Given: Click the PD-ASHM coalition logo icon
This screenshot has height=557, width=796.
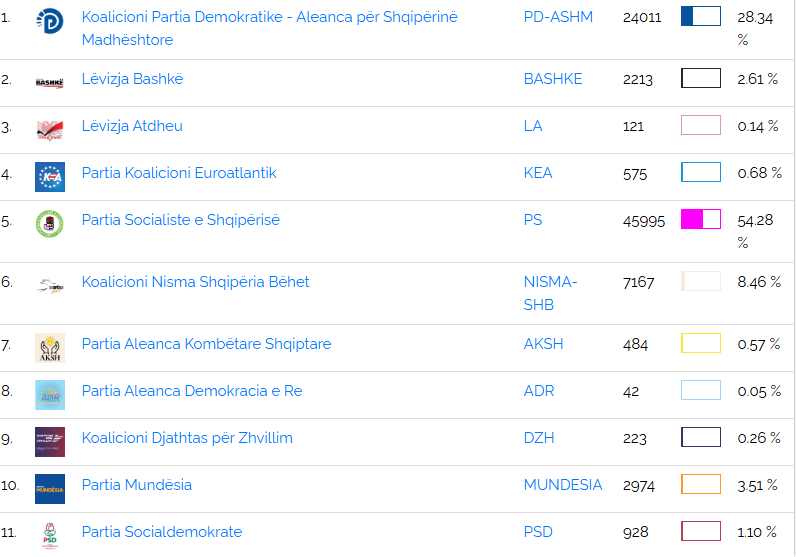Looking at the screenshot, I should 49,18.
